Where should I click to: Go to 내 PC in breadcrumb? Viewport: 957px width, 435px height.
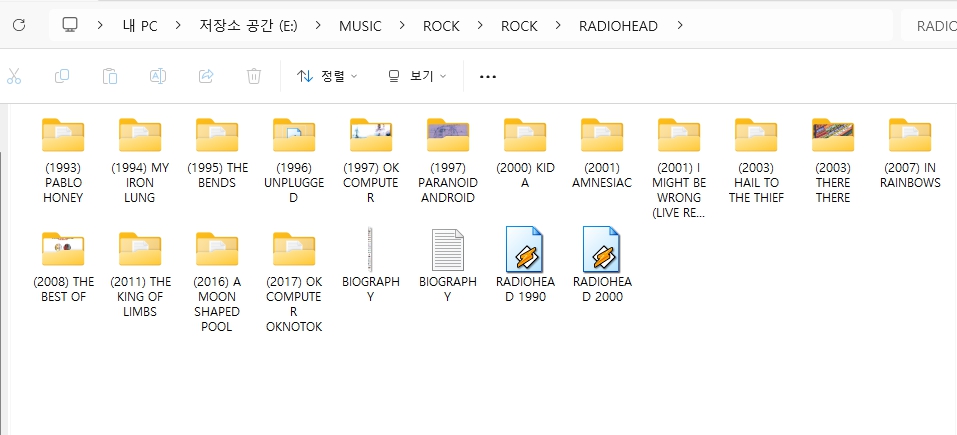tap(140, 26)
